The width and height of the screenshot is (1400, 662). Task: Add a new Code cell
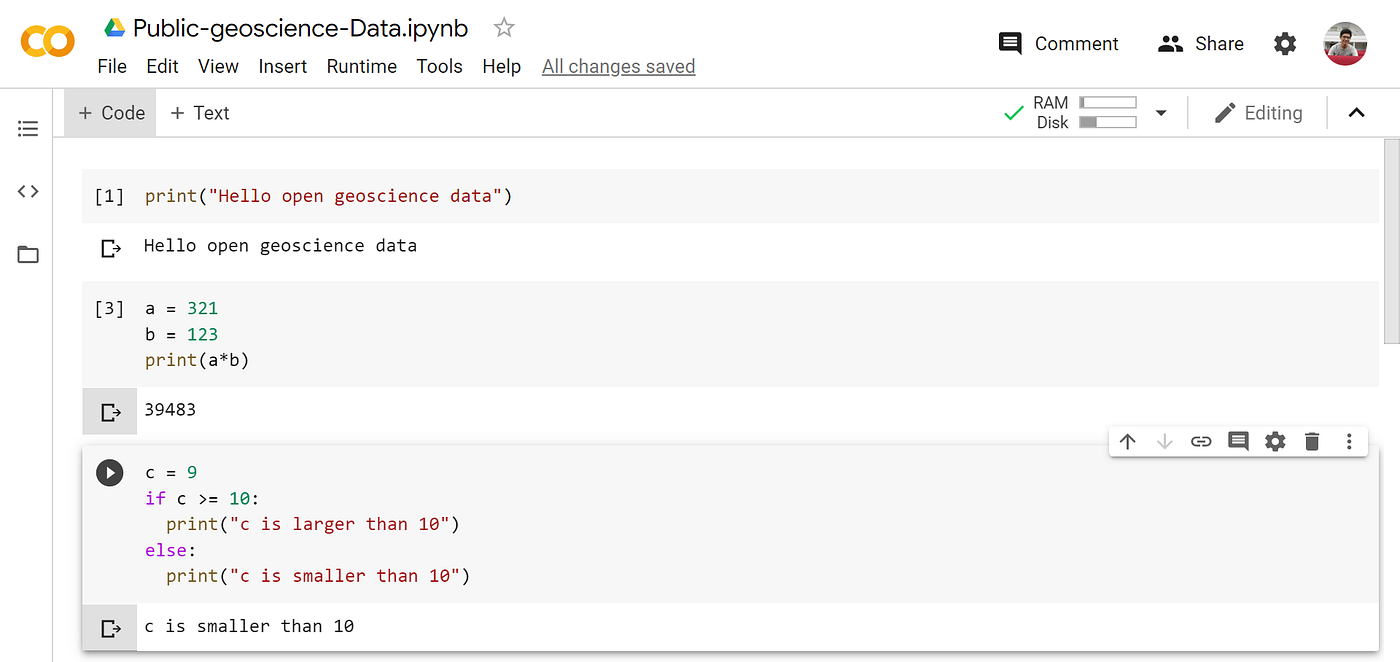(112, 113)
